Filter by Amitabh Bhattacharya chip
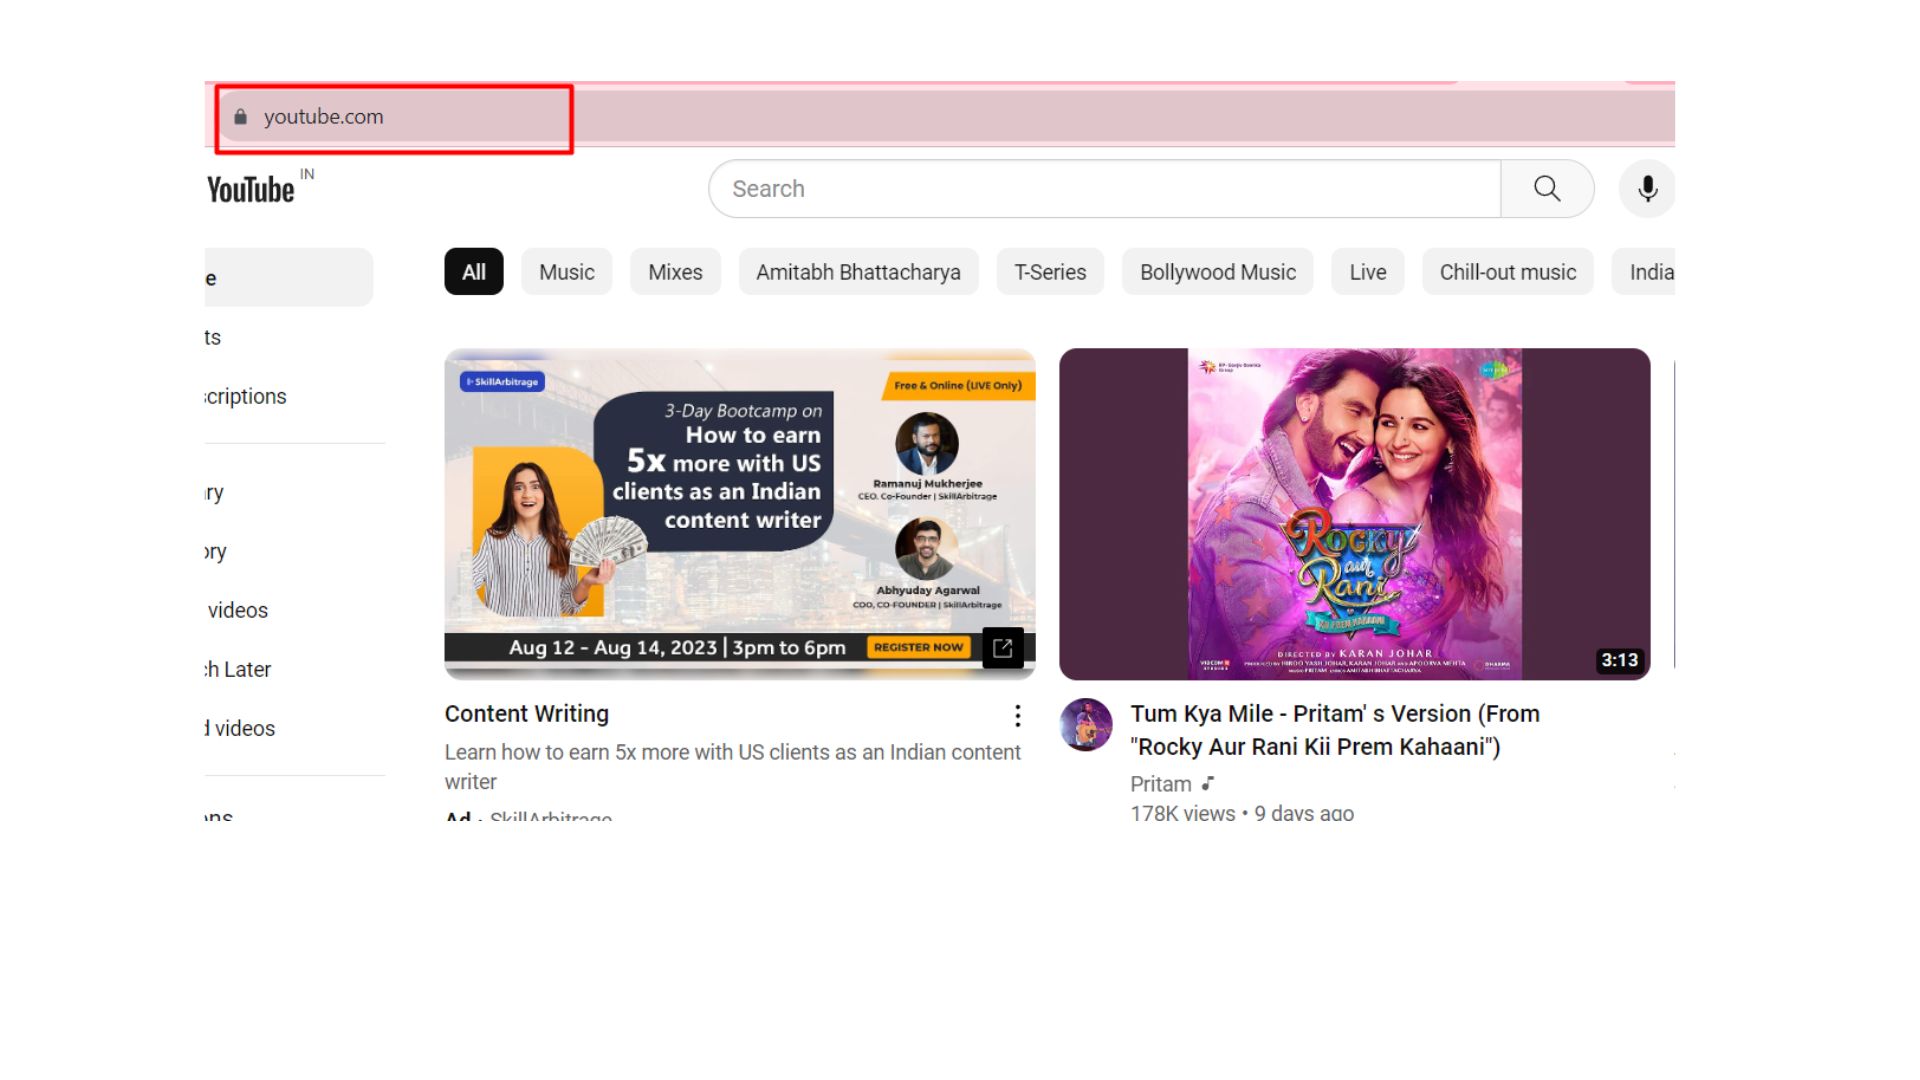1920x1080 pixels. click(858, 272)
